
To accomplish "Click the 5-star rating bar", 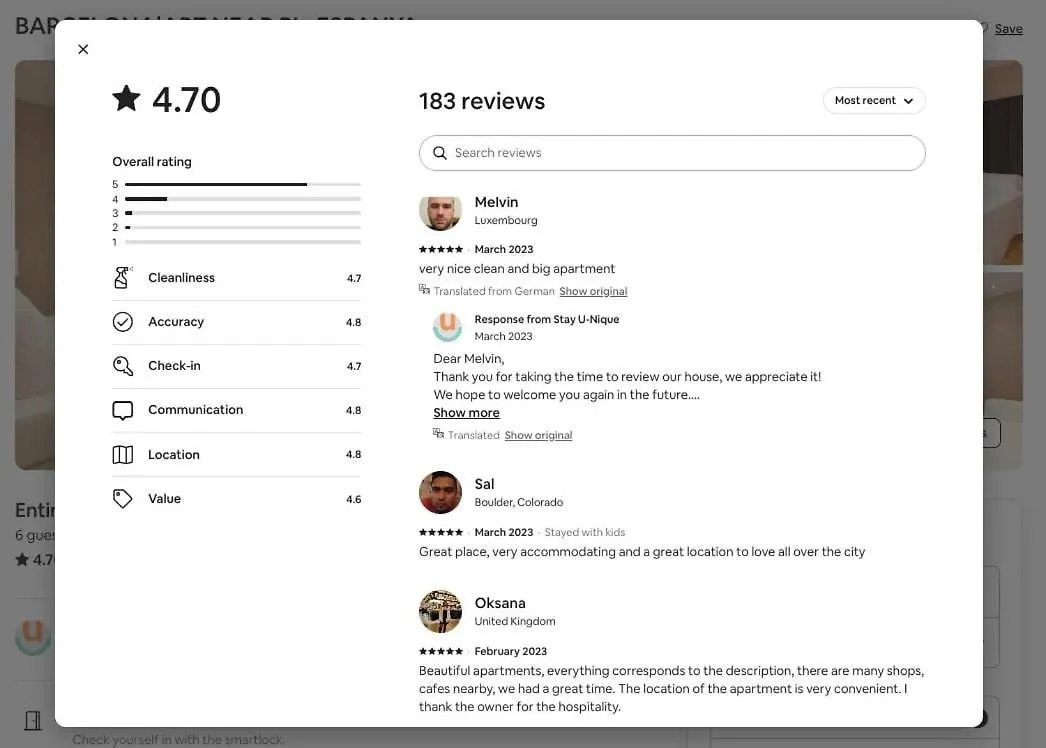I will 243,184.
